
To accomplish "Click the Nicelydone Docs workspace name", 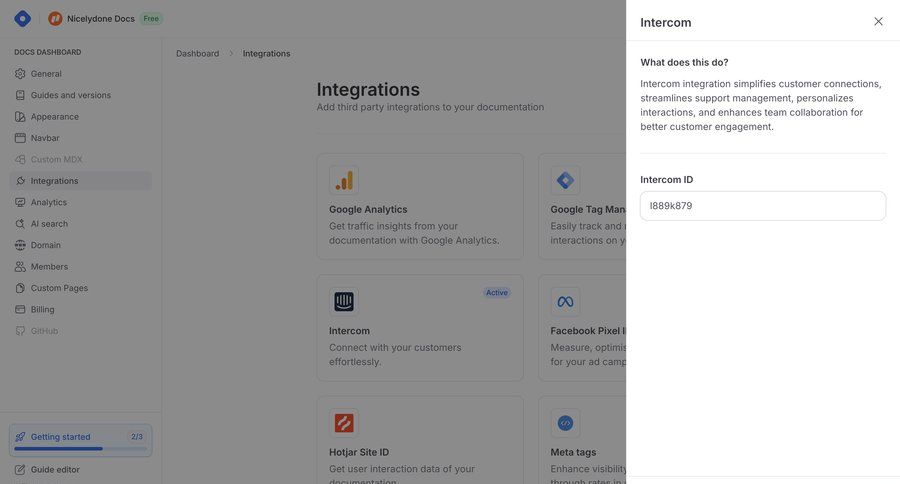I will [x=100, y=18].
